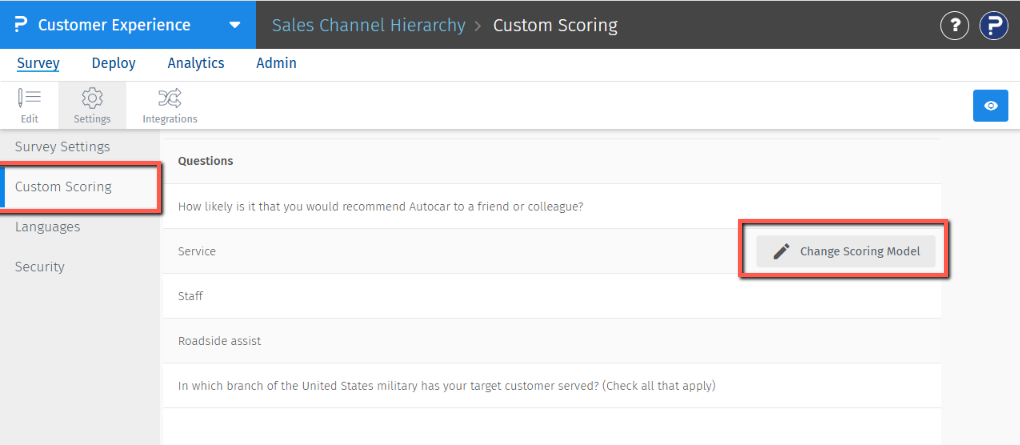Click the Change Scoring Model button
The image size is (1020, 445).
tap(846, 251)
